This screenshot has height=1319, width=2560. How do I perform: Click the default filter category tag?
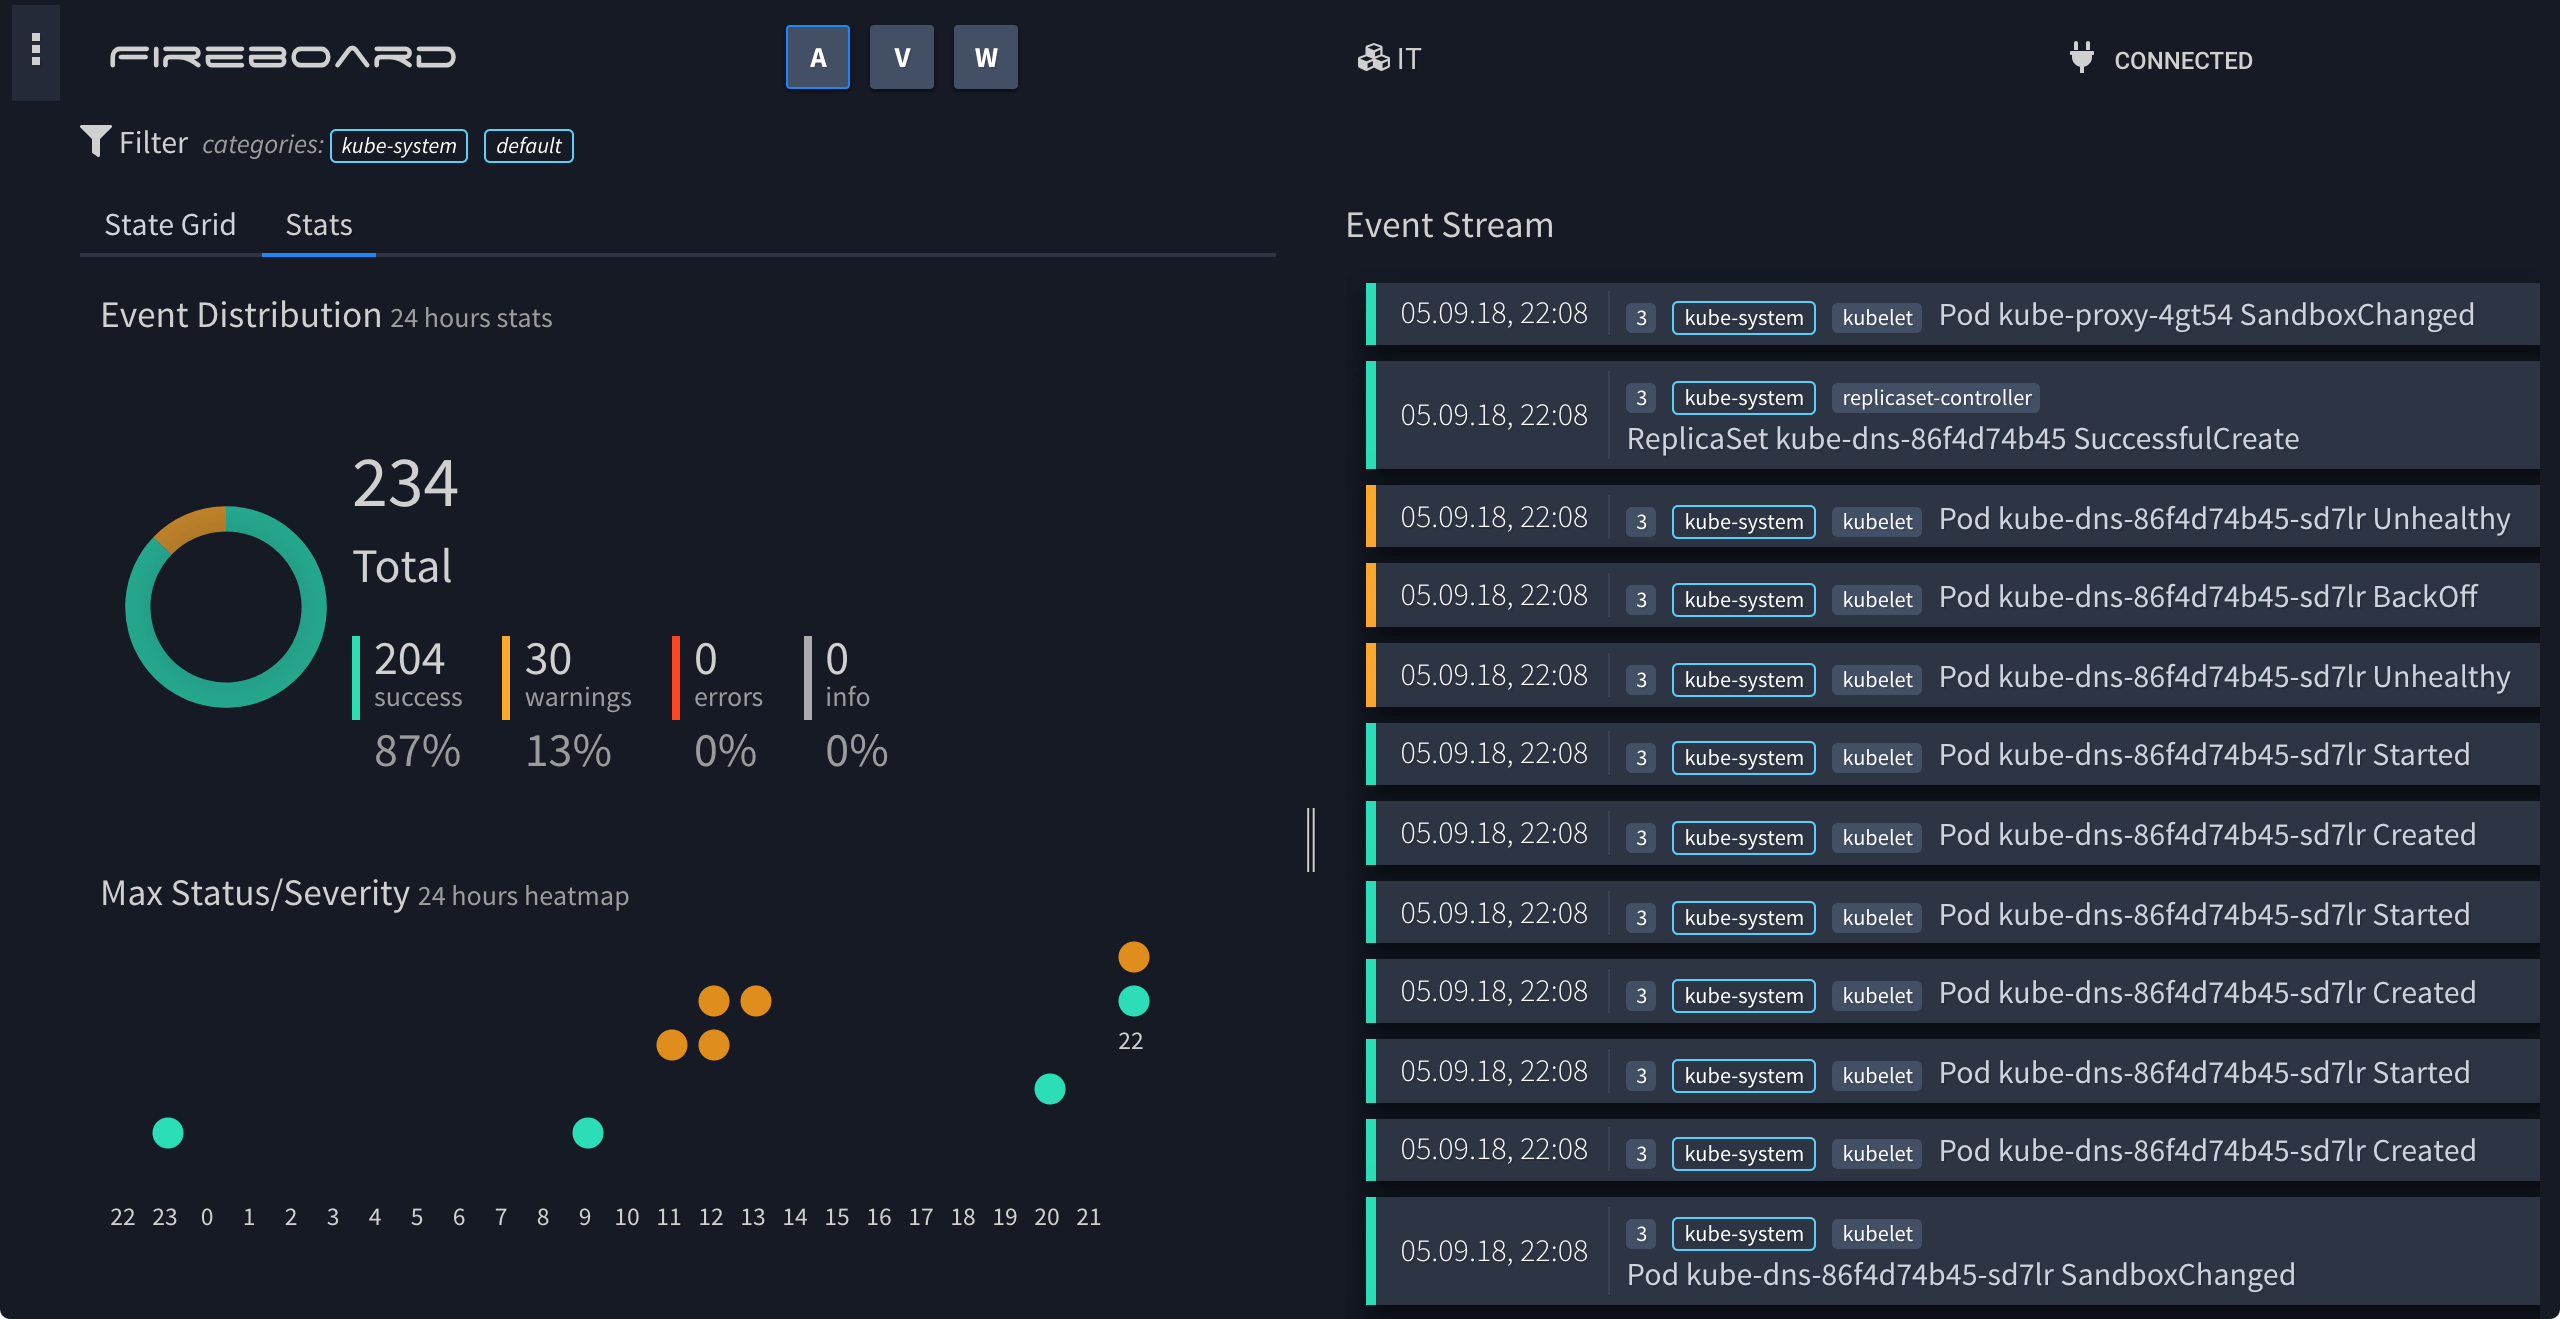pyautogui.click(x=528, y=145)
